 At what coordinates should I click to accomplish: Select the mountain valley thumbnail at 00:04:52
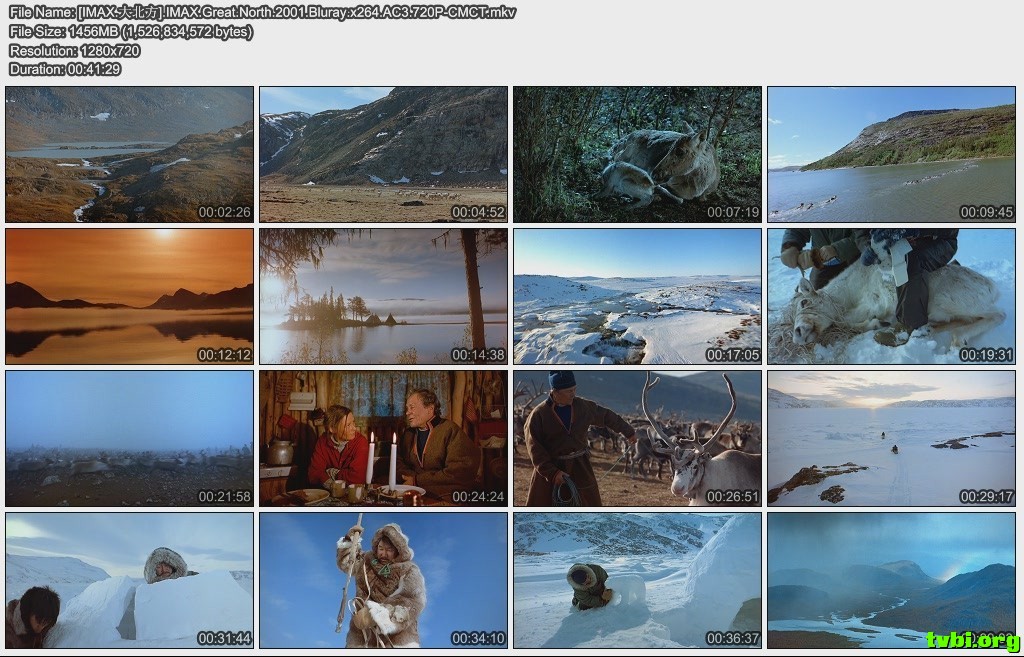pyautogui.click(x=383, y=154)
